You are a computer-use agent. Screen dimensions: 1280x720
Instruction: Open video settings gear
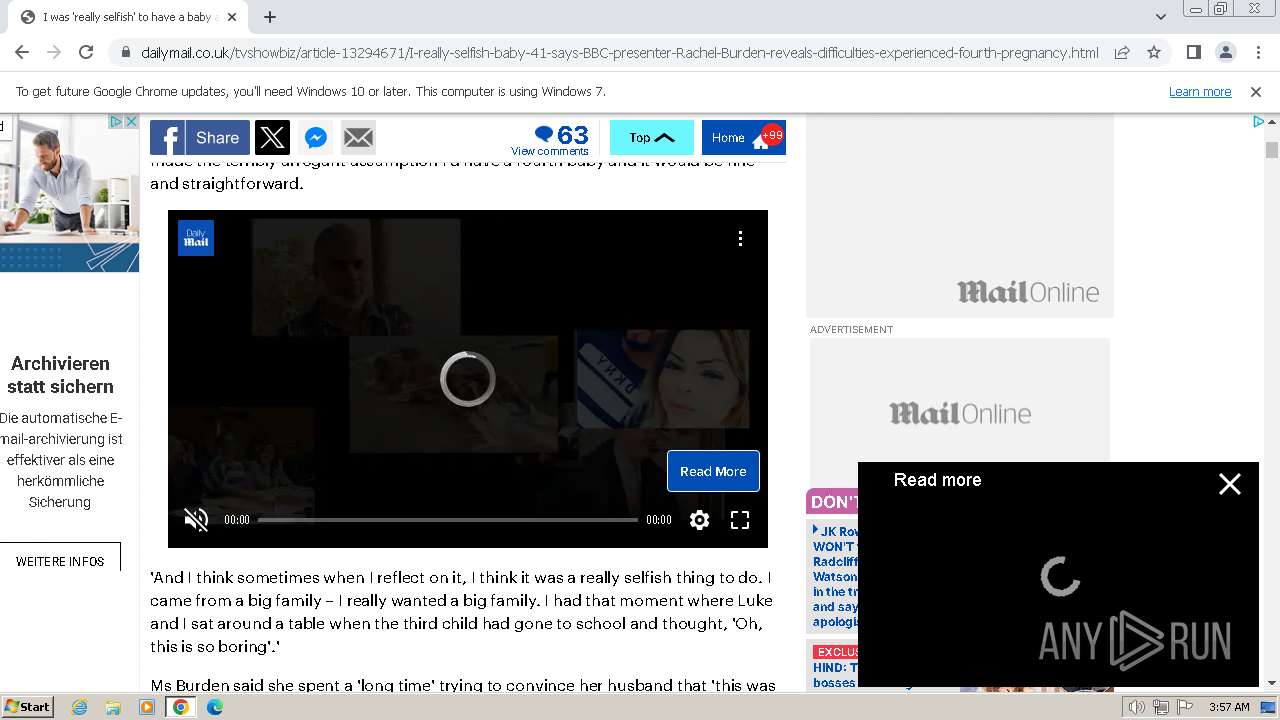[x=699, y=520]
